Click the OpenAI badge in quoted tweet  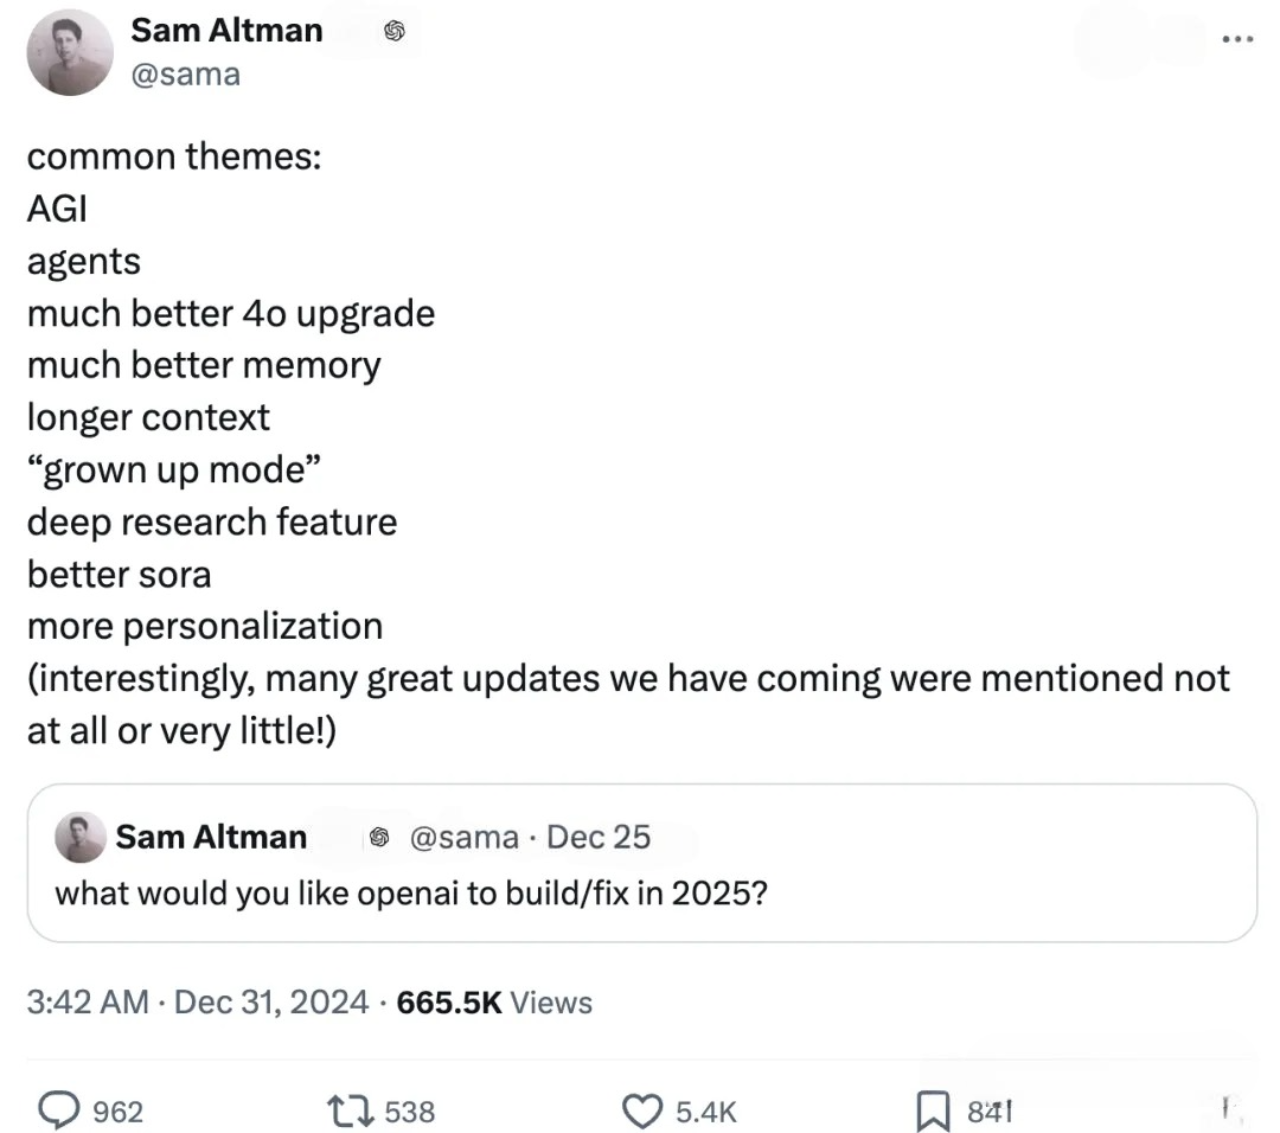pyautogui.click(x=379, y=837)
